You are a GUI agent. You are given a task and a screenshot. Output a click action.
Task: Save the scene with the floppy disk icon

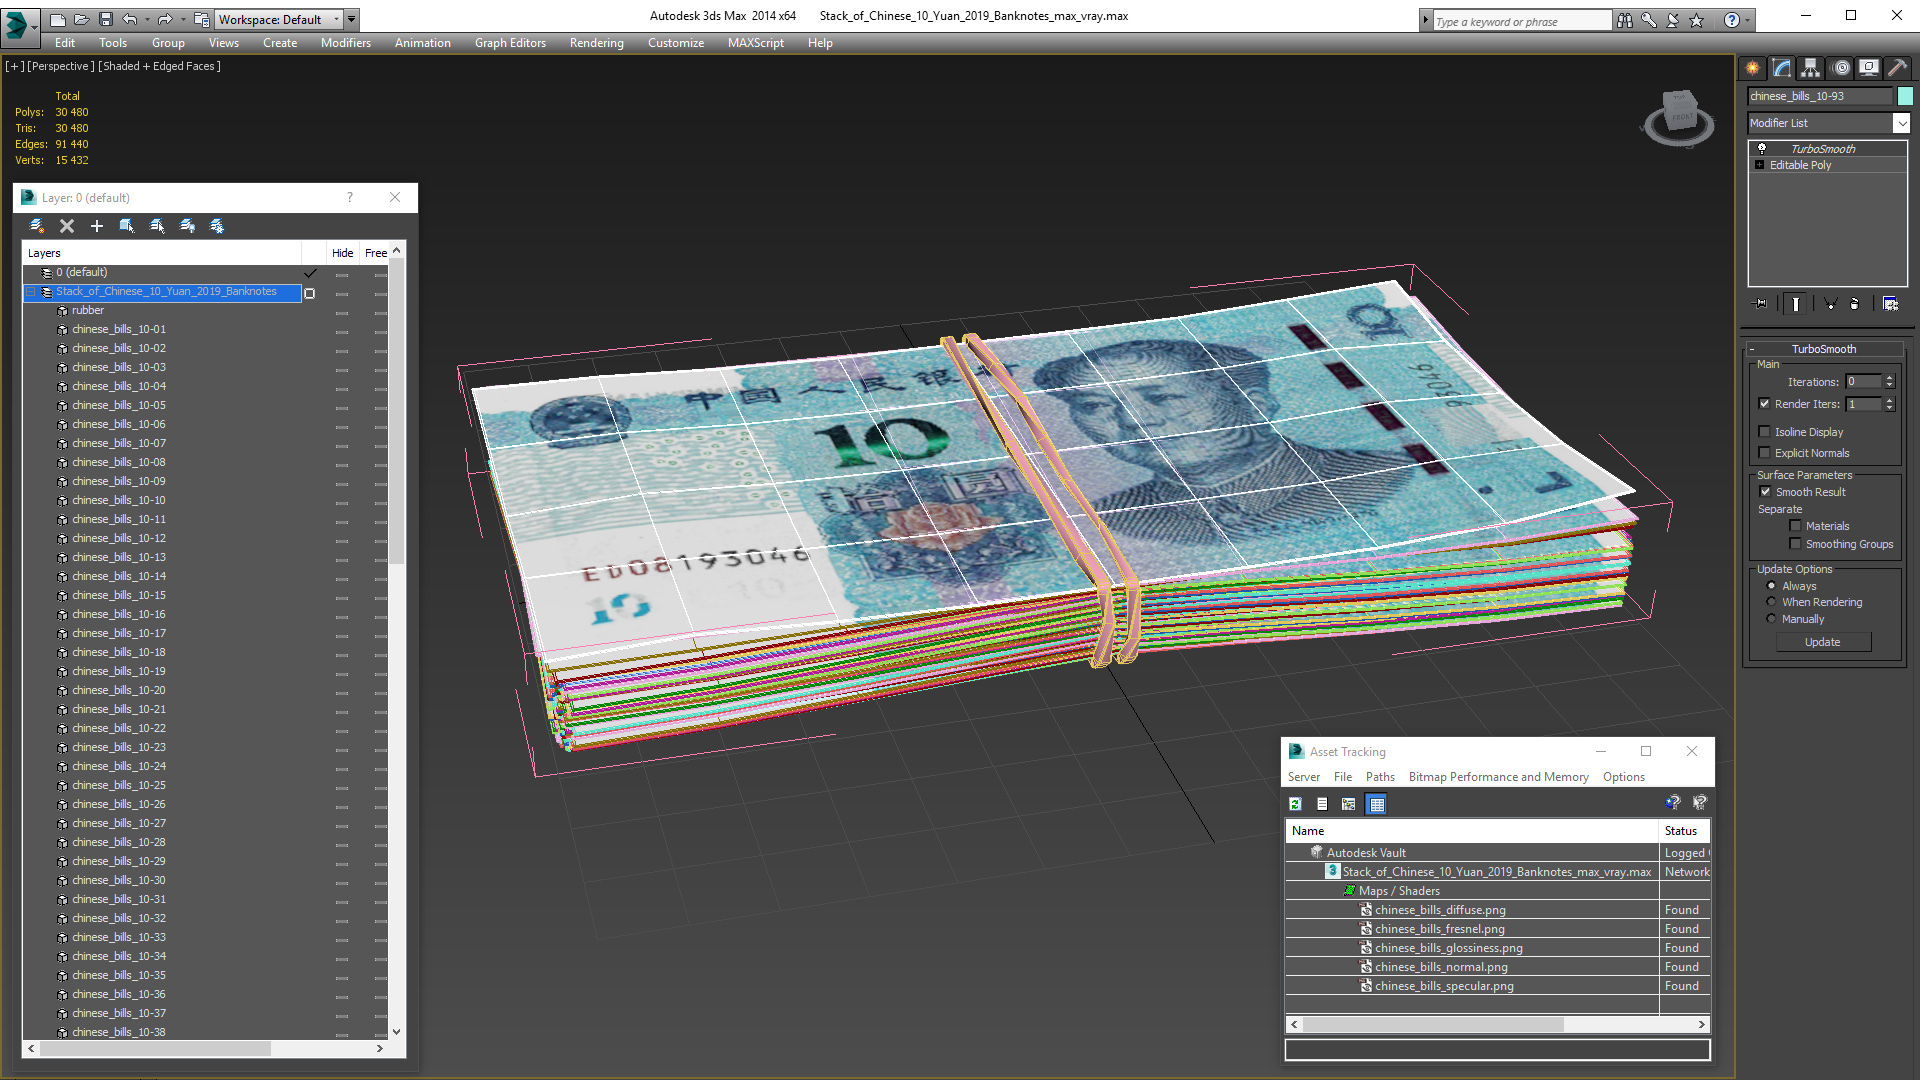tap(105, 19)
